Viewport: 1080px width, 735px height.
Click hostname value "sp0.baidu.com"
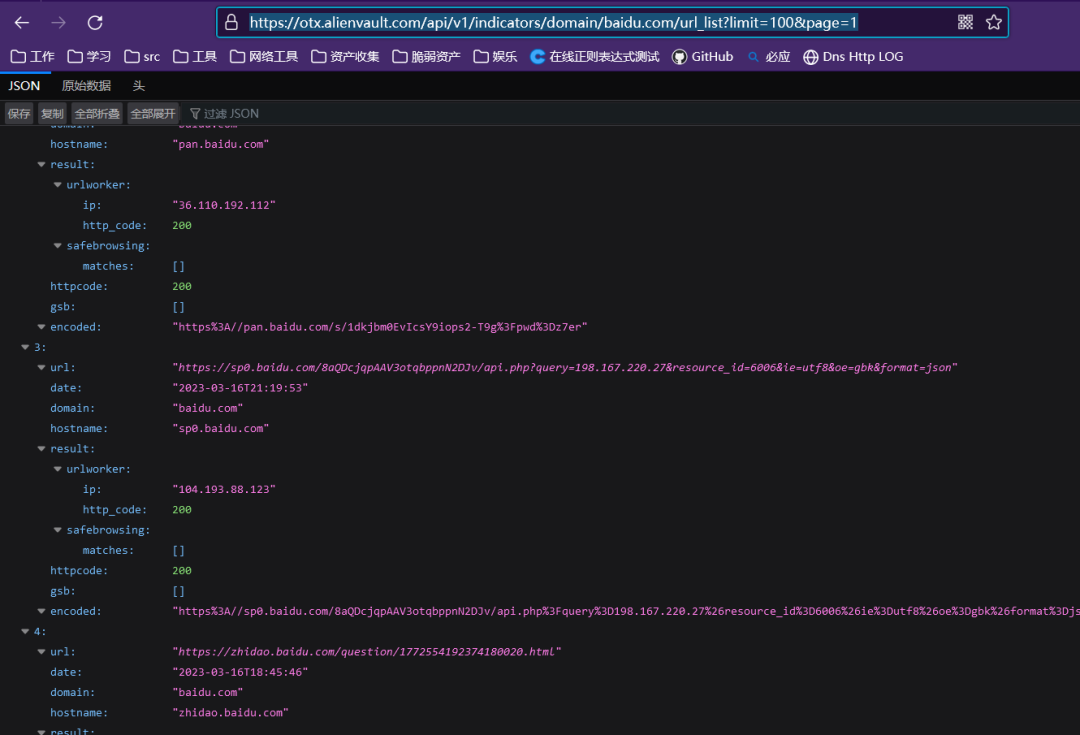(x=220, y=428)
